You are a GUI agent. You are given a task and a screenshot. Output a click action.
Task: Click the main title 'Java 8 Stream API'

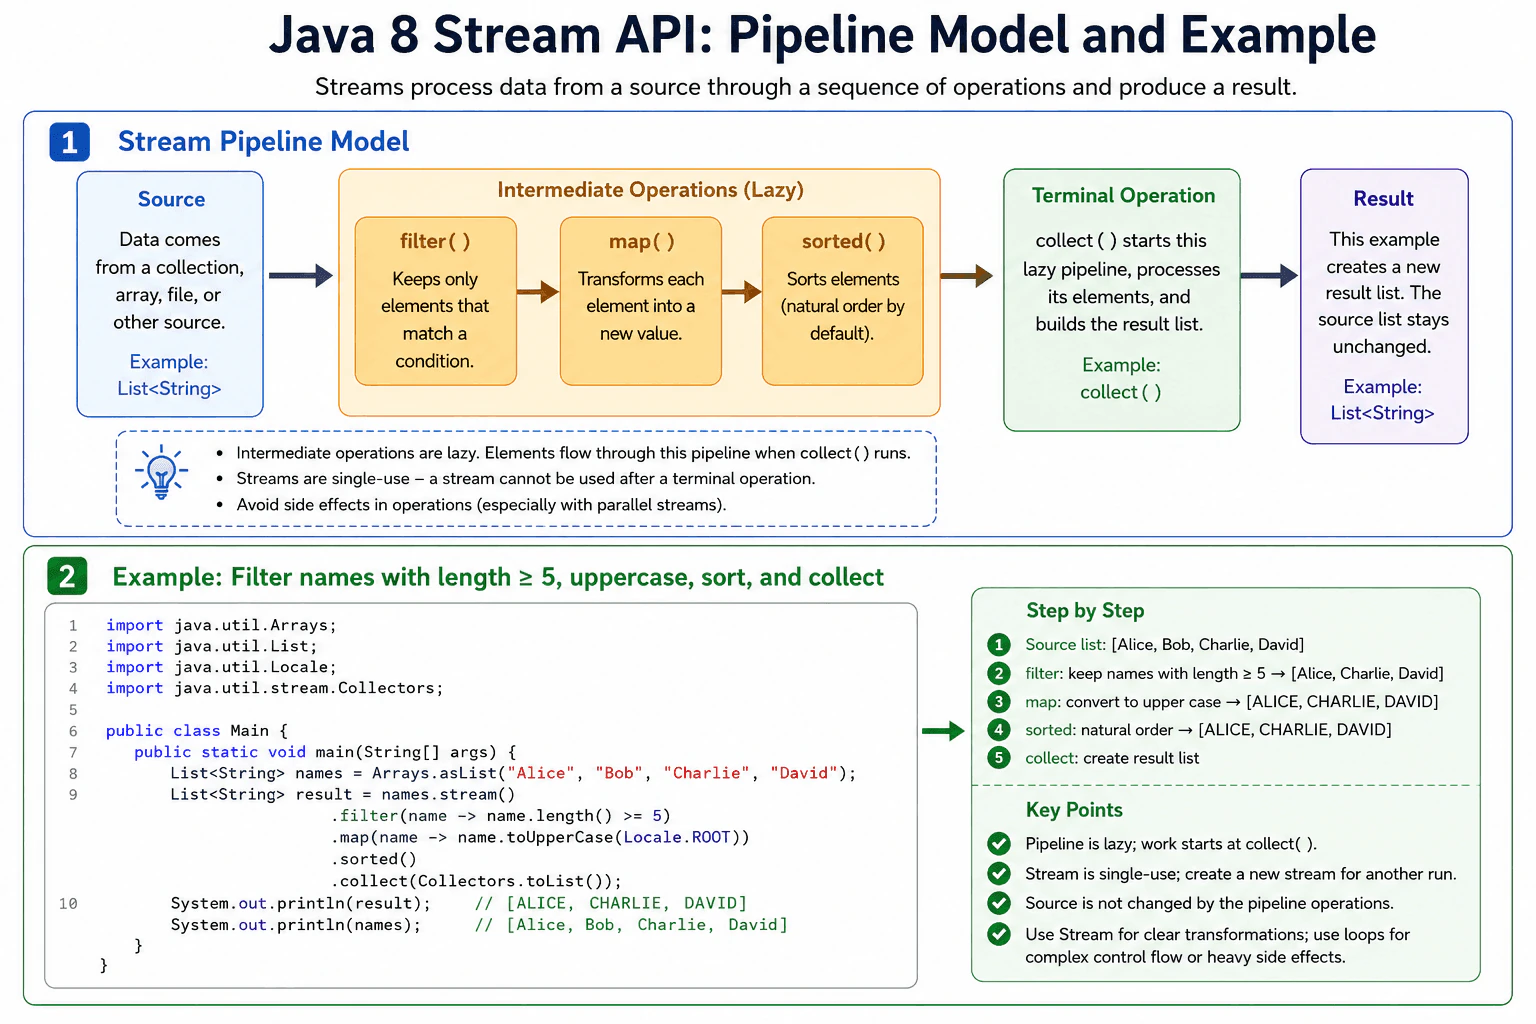click(822, 35)
